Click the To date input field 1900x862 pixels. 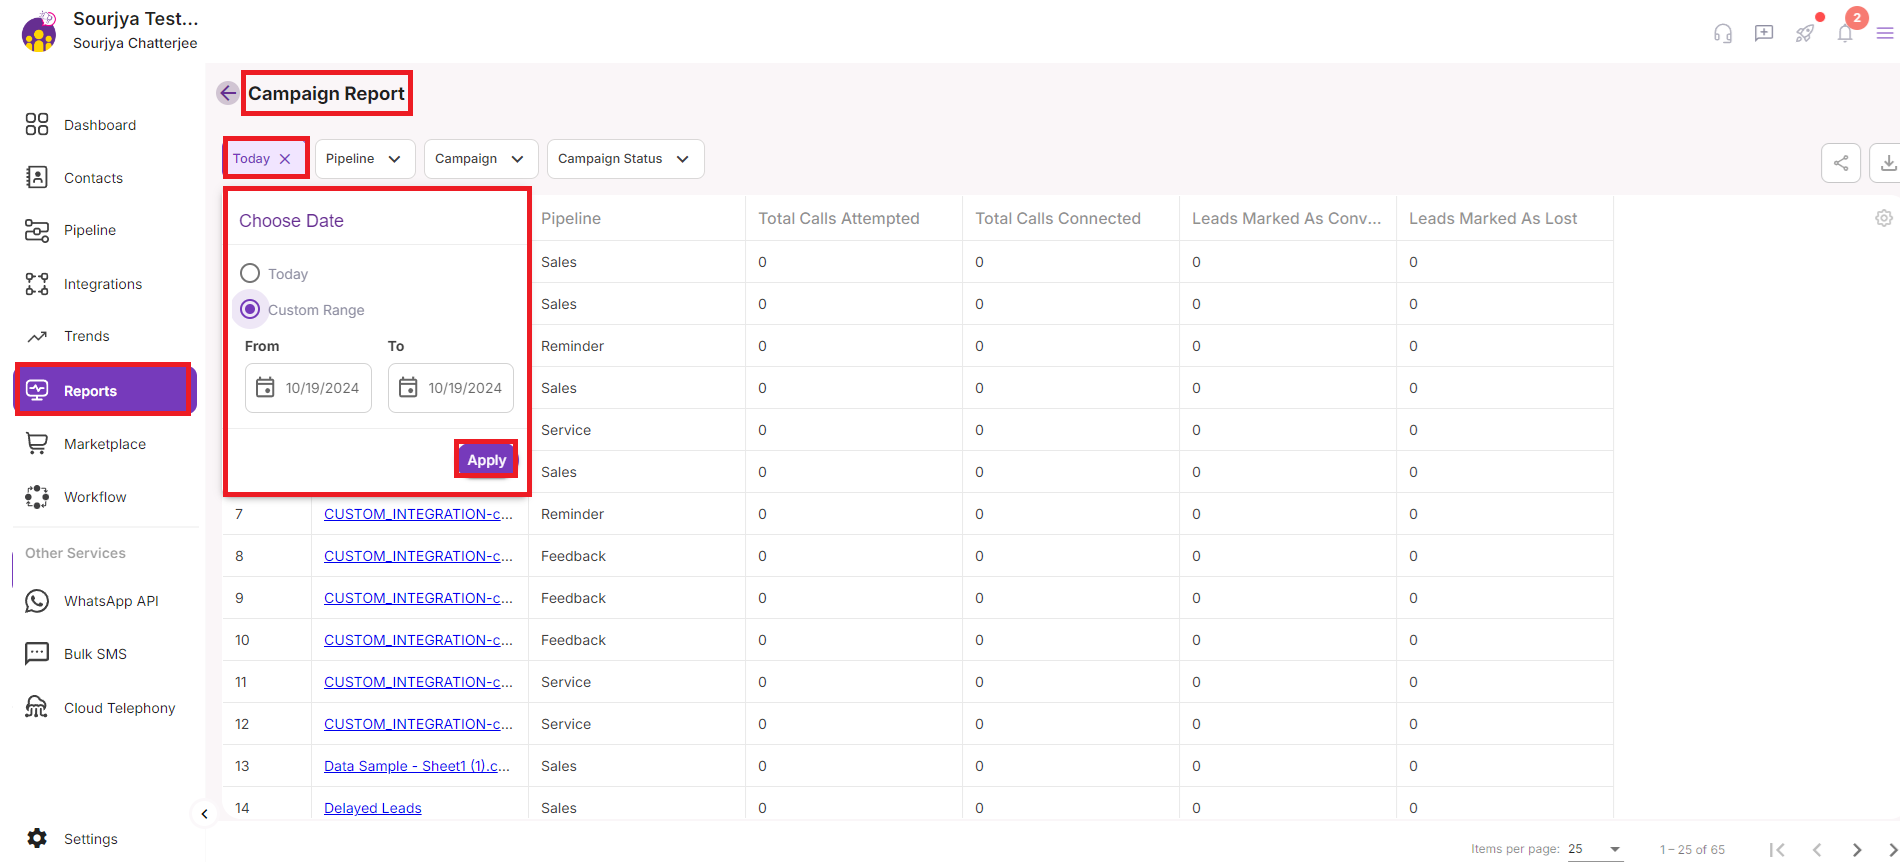[x=451, y=388]
